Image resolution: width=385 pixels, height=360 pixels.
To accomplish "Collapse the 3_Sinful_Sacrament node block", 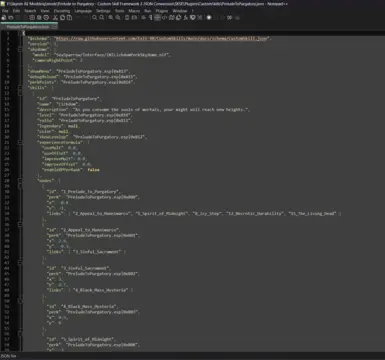I will (x=20, y=263).
